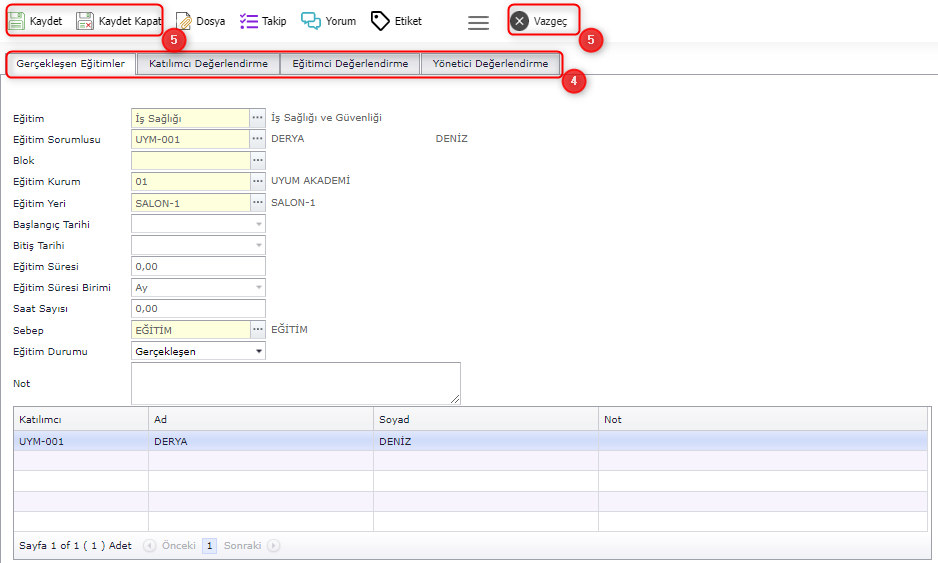This screenshot has width=938, height=563.
Task: Click UYUM AKADEMİ description text
Action: pos(310,180)
